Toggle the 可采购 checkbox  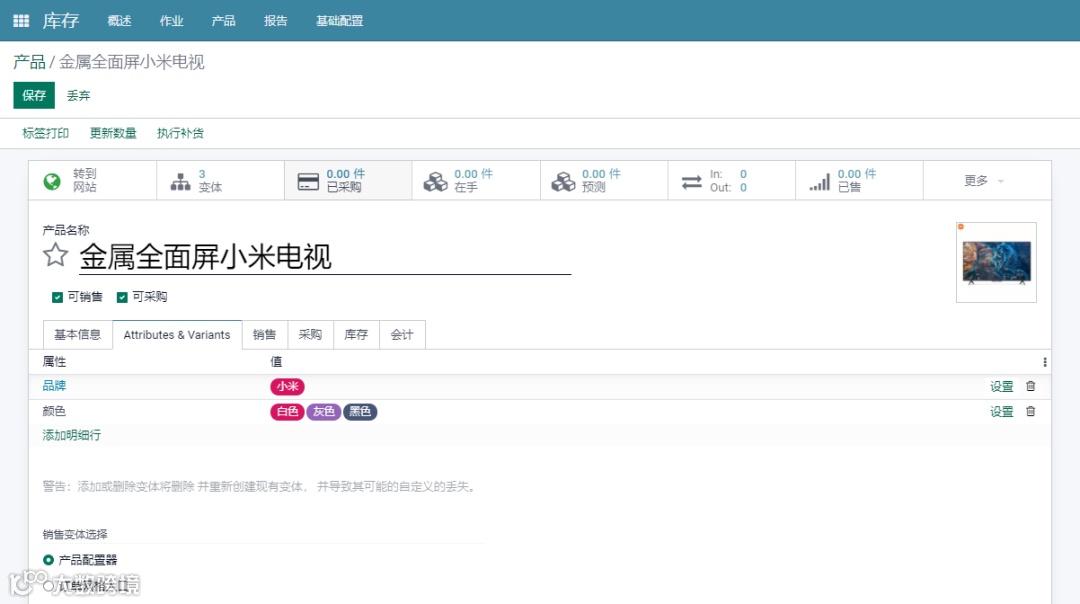click(x=122, y=298)
